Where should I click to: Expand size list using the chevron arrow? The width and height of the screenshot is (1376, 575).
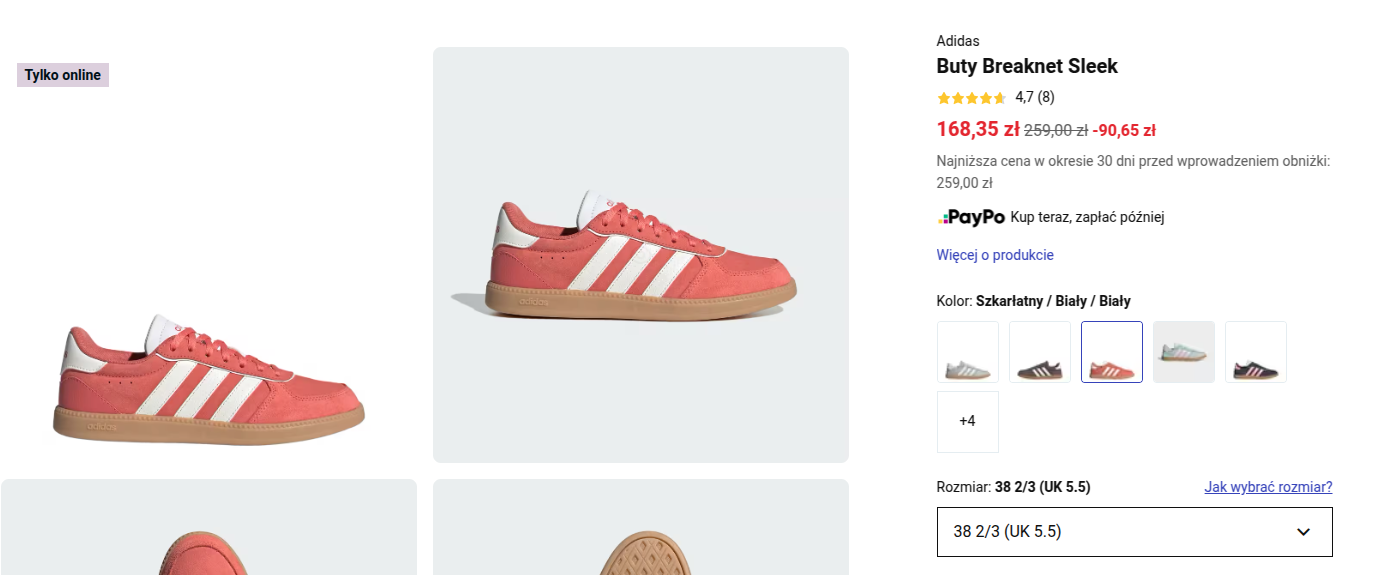point(1303,532)
